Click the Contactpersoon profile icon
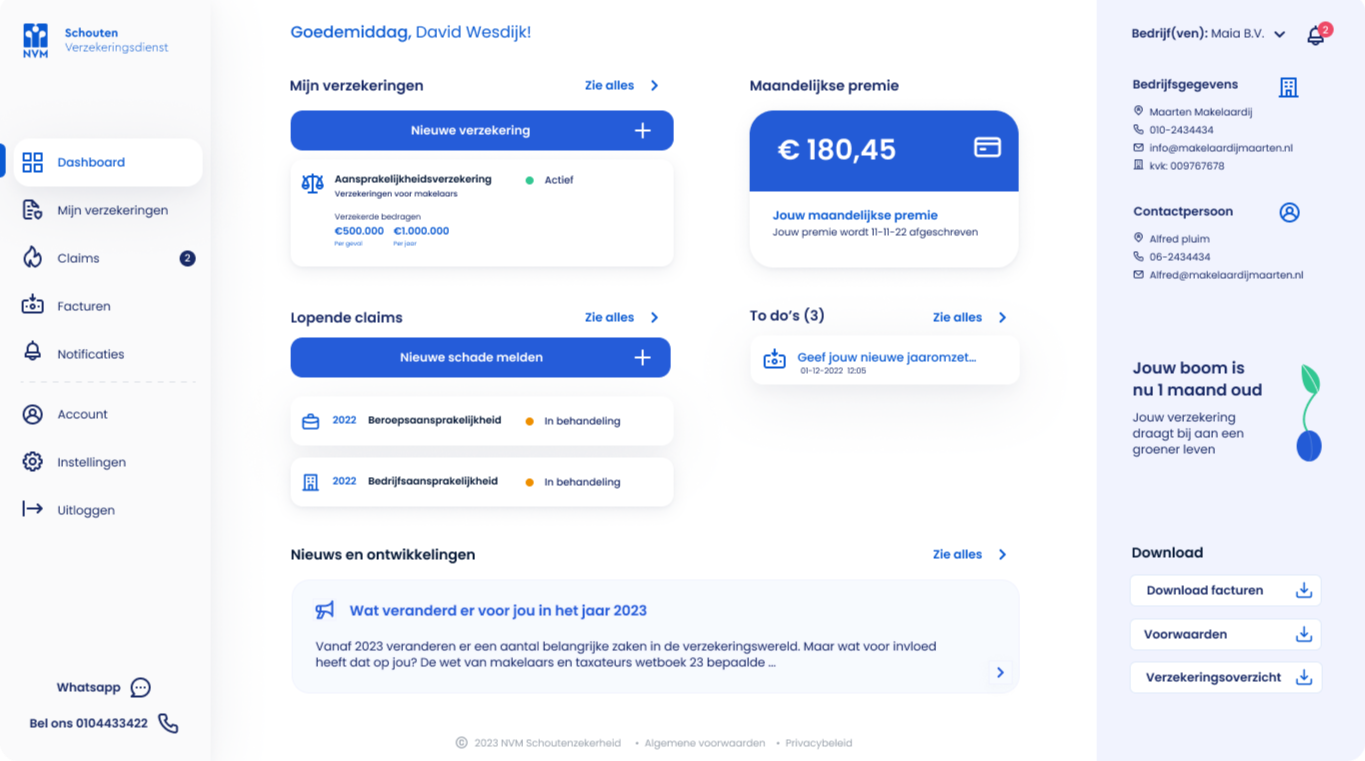 (1289, 212)
